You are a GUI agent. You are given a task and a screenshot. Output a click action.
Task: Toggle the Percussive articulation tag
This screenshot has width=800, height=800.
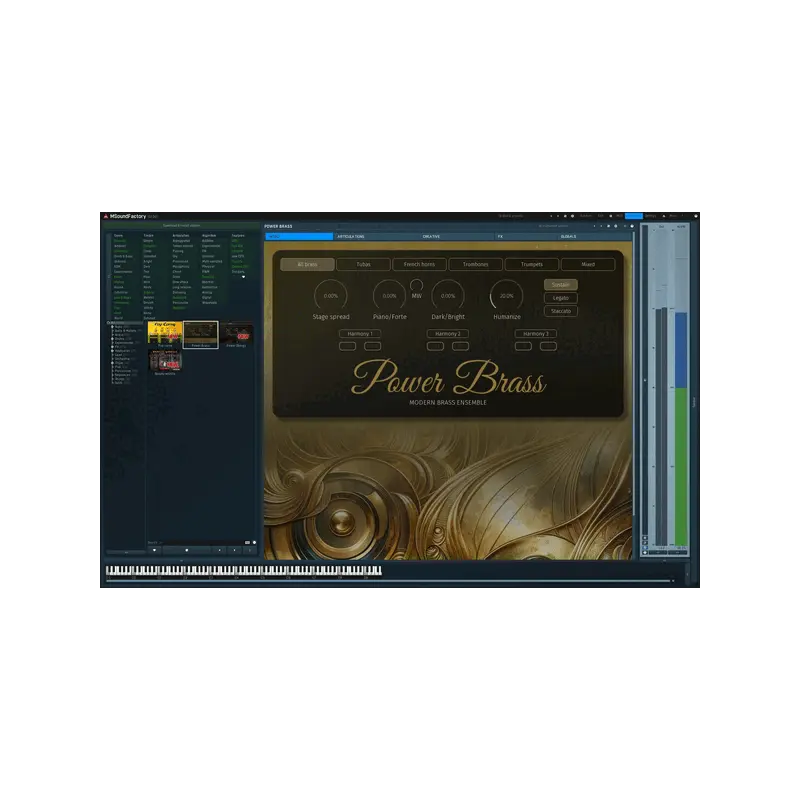click(x=180, y=303)
